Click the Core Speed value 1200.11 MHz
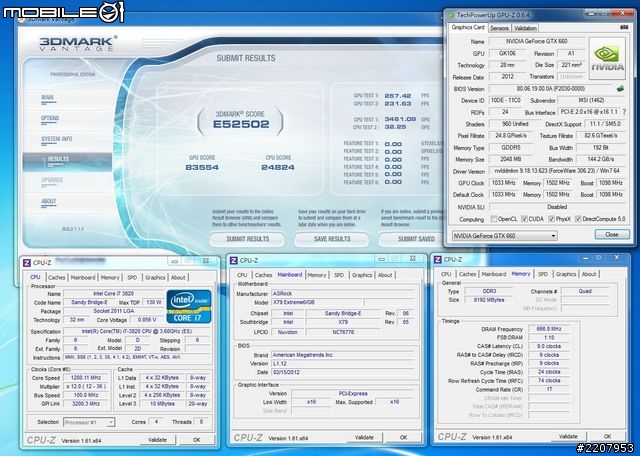The height and width of the screenshot is (456, 640). coord(85,378)
